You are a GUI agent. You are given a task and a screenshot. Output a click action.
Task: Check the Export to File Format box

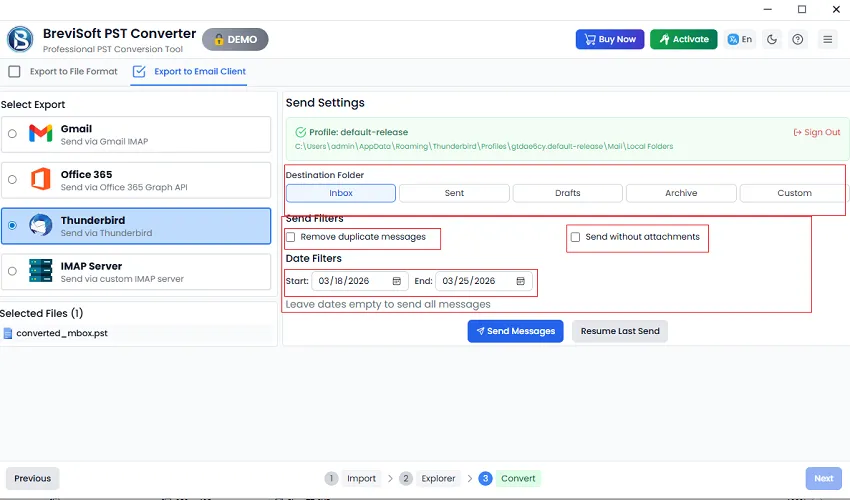pos(15,72)
